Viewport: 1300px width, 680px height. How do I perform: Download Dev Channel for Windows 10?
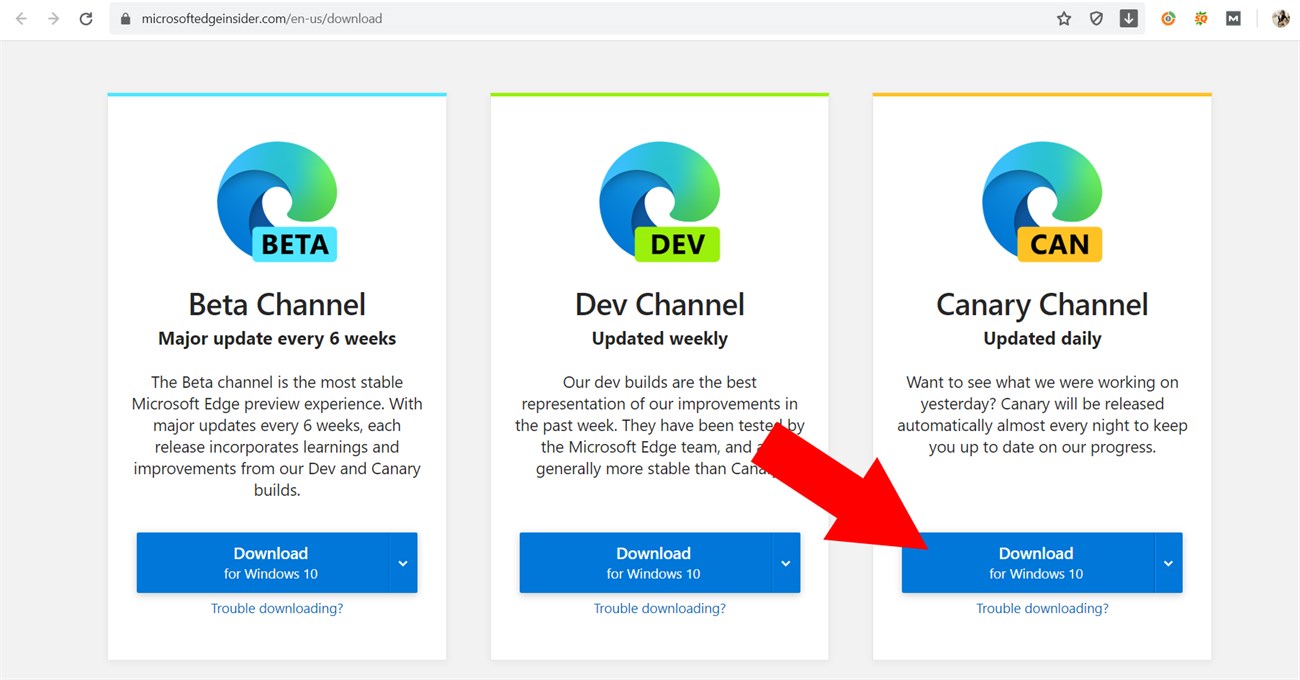(x=645, y=563)
